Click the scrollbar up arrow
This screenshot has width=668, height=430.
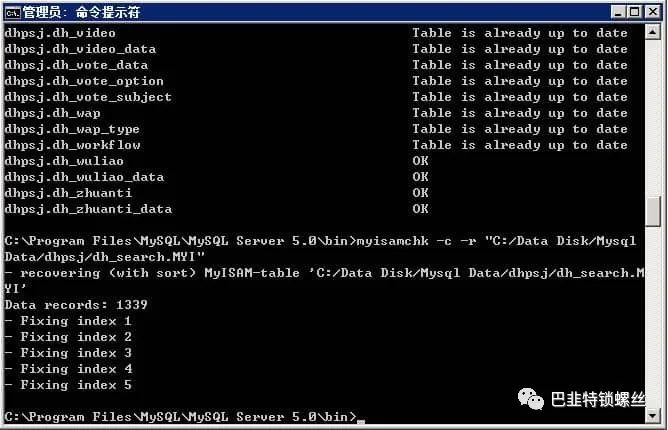653,32
